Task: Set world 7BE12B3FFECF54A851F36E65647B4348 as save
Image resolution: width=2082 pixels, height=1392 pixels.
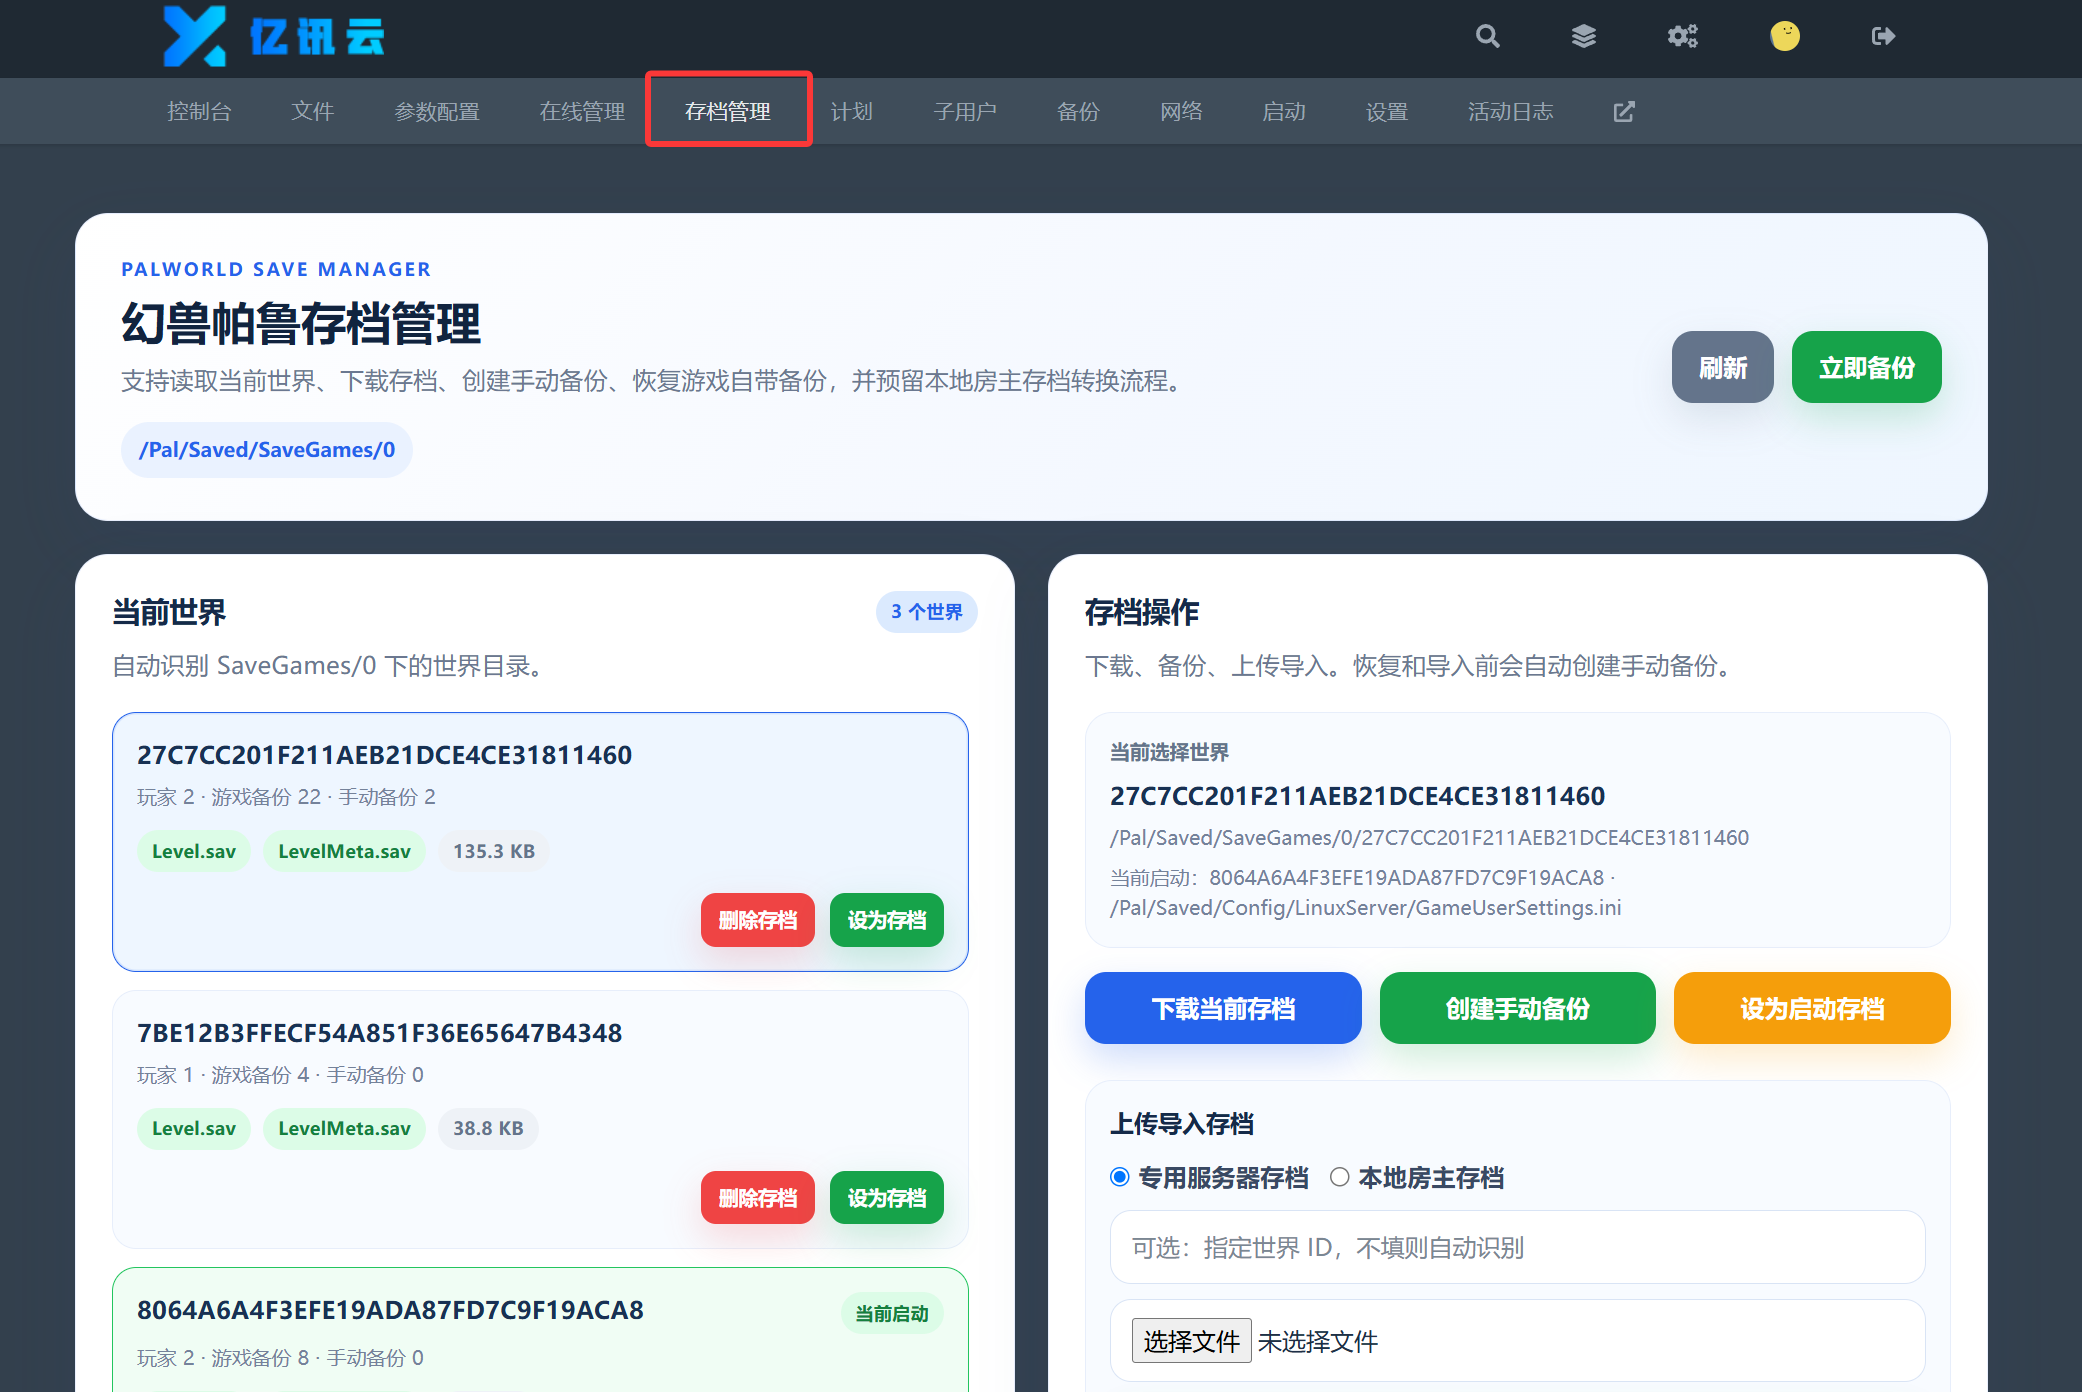Action: [887, 1198]
